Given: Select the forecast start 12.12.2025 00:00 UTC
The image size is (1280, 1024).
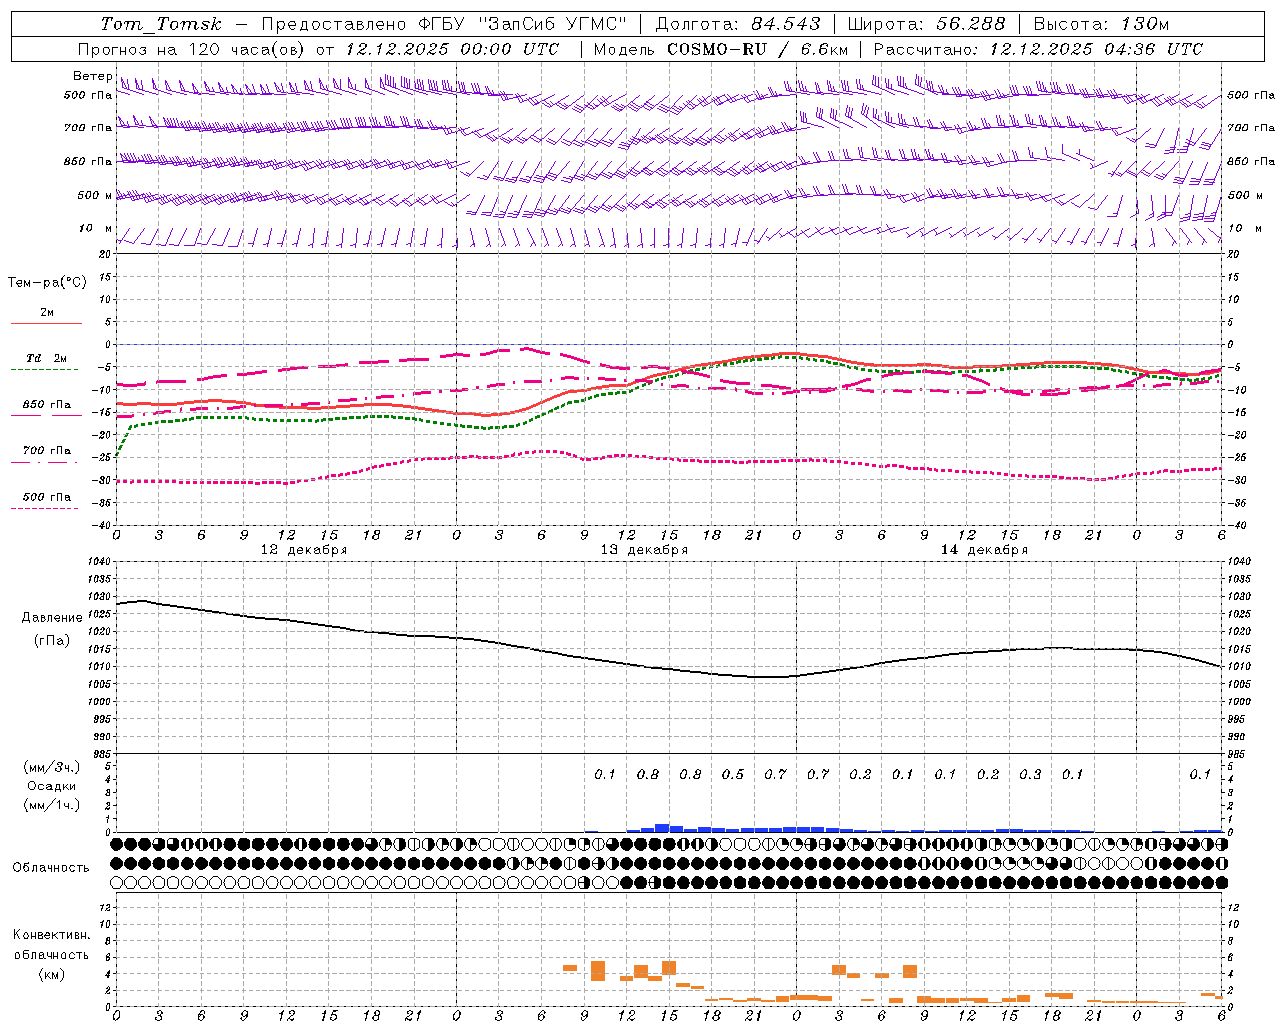Looking at the screenshot, I should (x=452, y=49).
